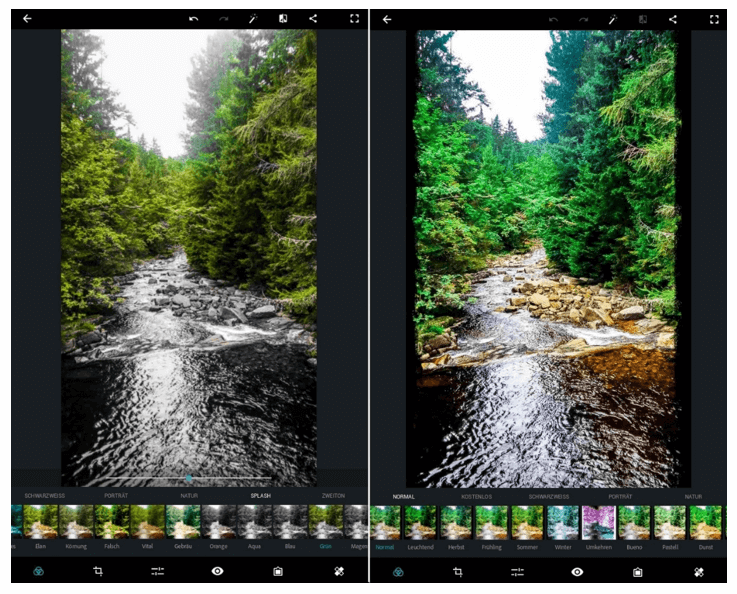Switch to PORTRÄT category in left screen
The width and height of the screenshot is (737, 594).
point(116,496)
